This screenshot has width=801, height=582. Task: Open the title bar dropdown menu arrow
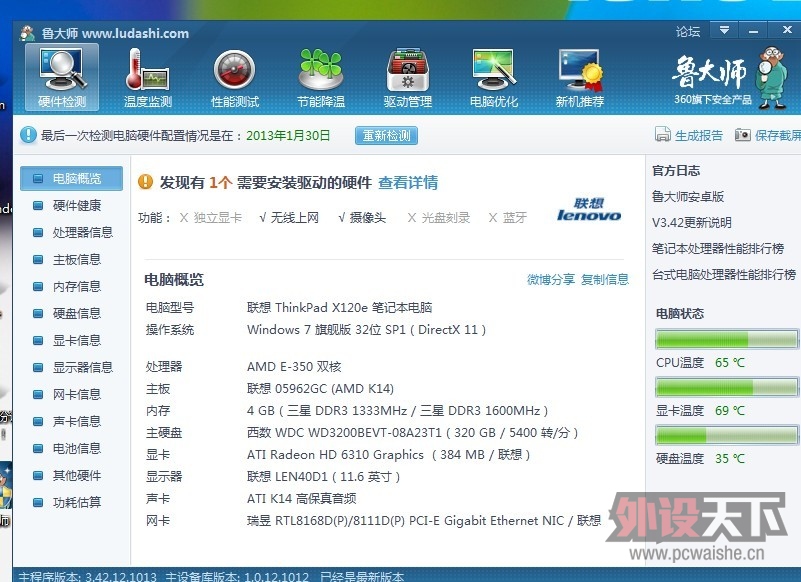coord(724,30)
